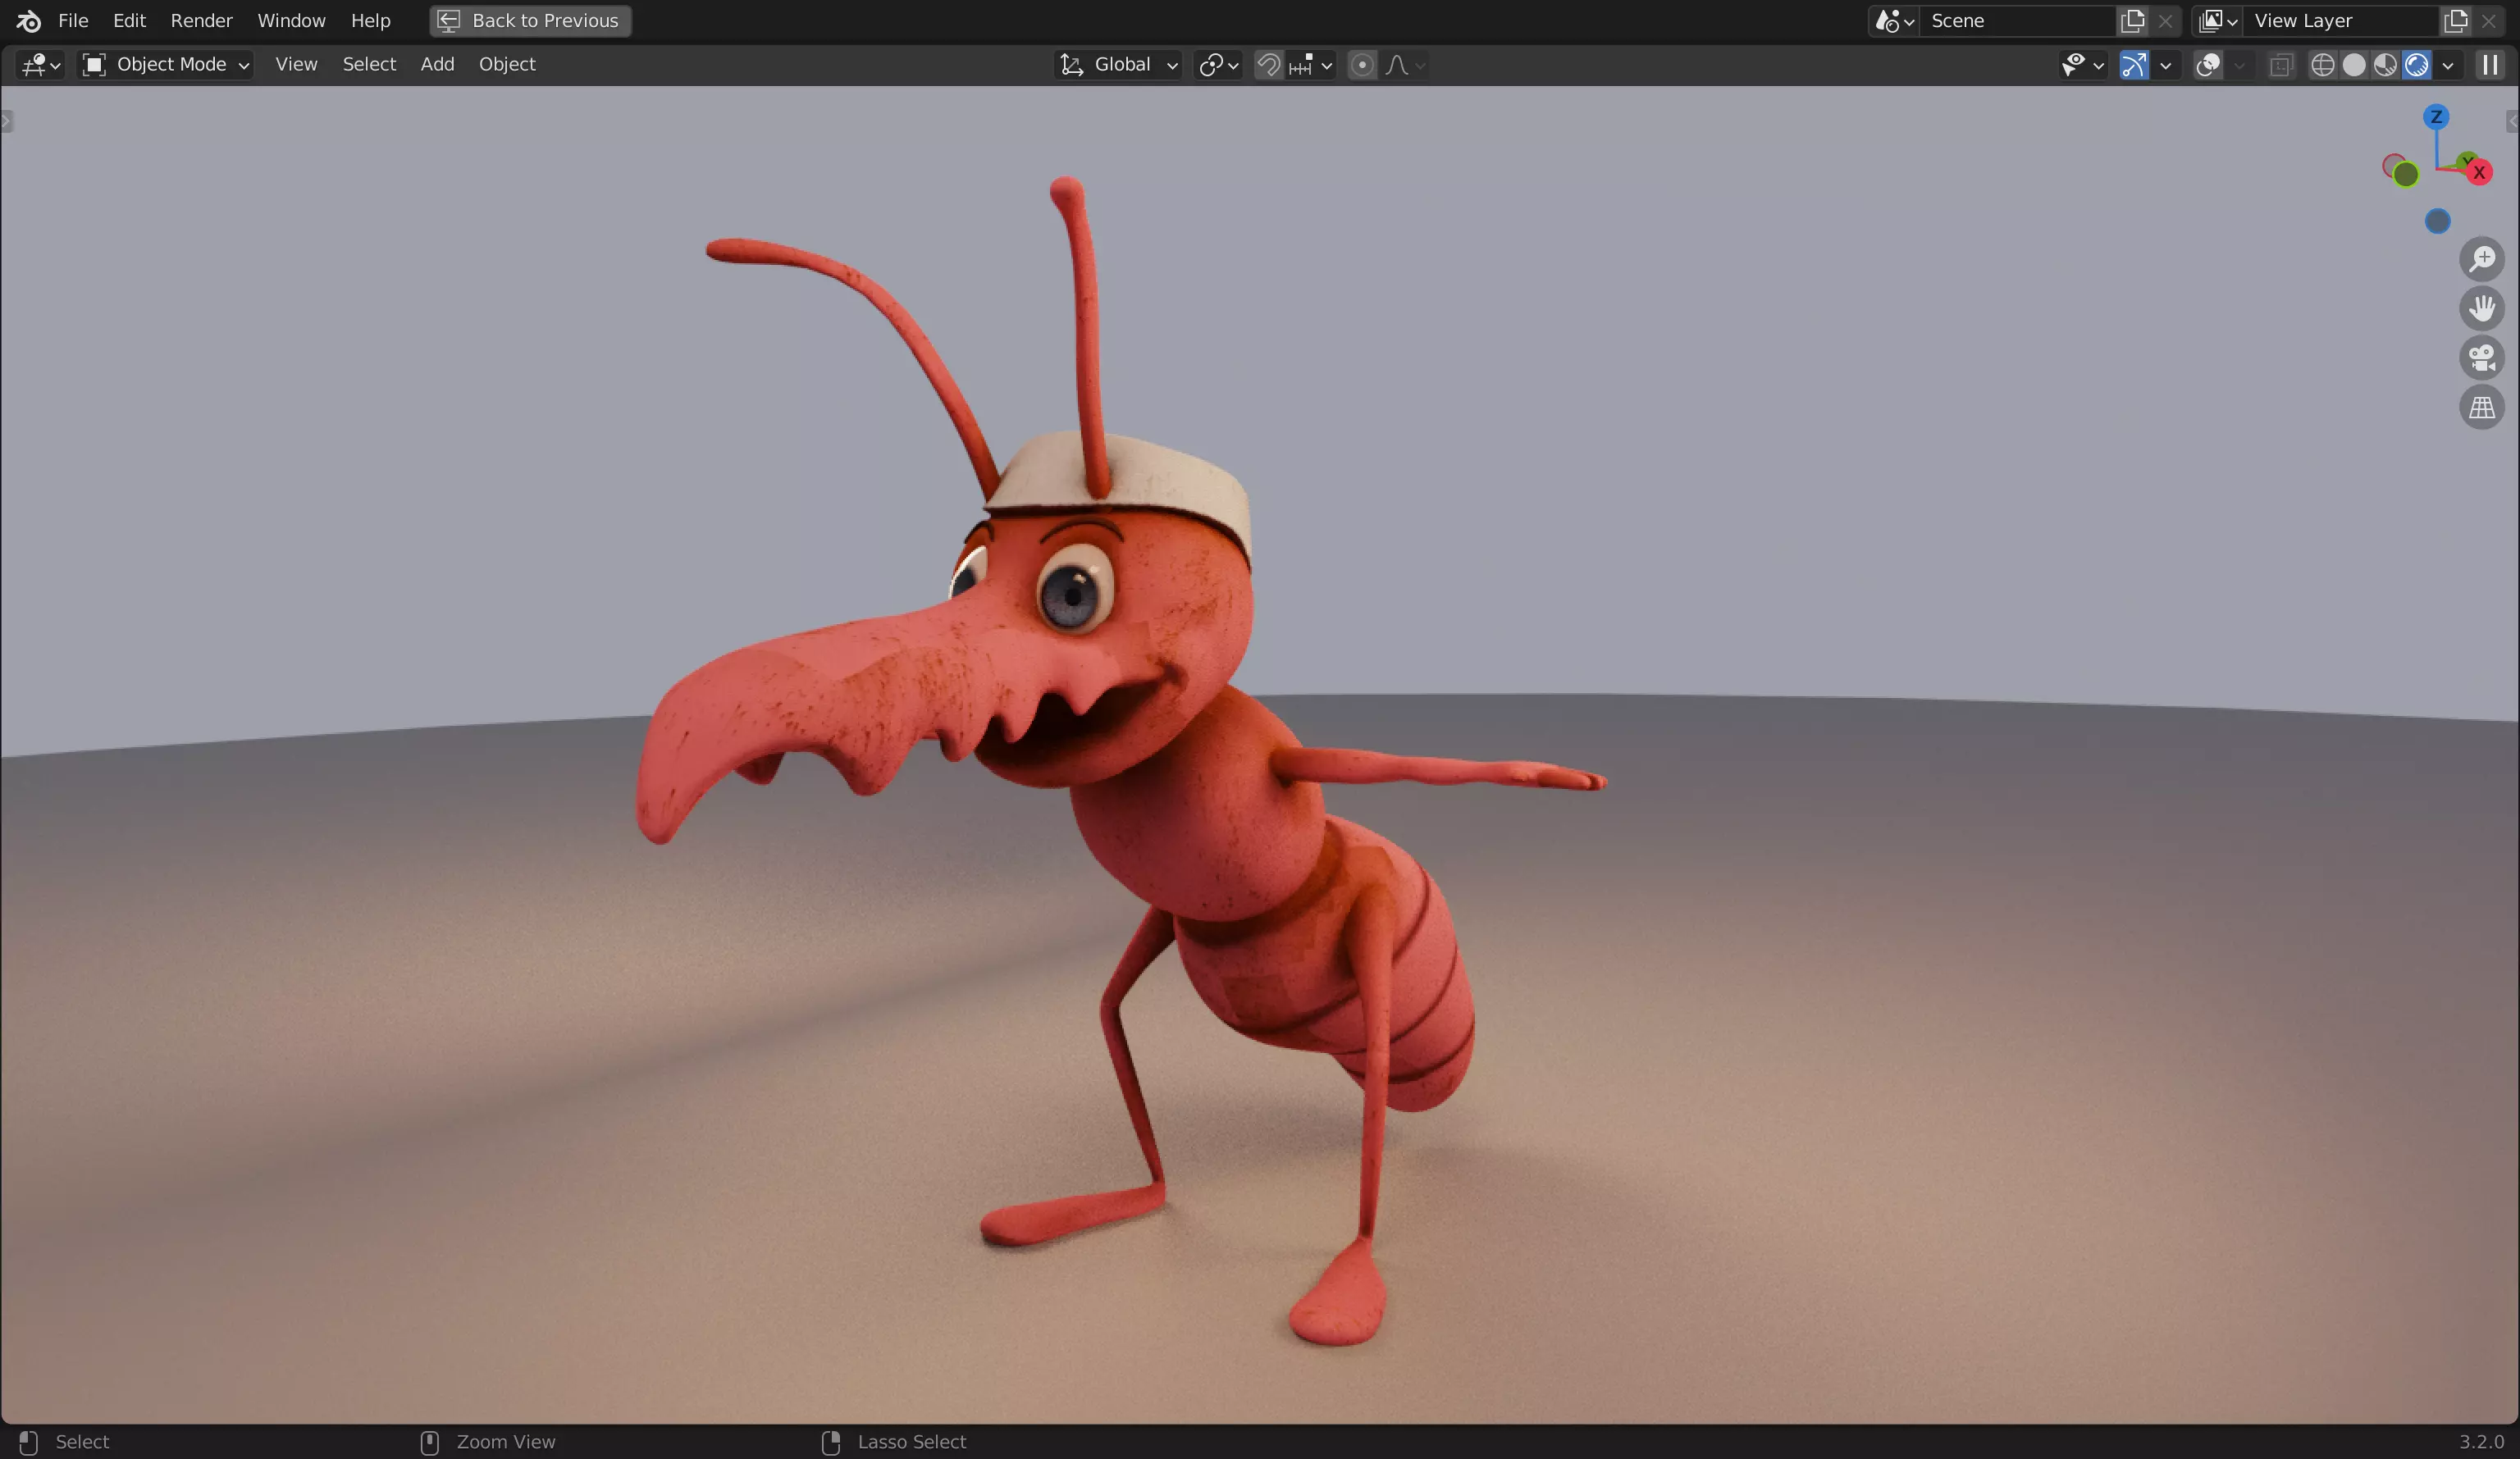The height and width of the screenshot is (1459, 2520).
Task: Select wireframe viewport shading
Action: [x=2322, y=65]
